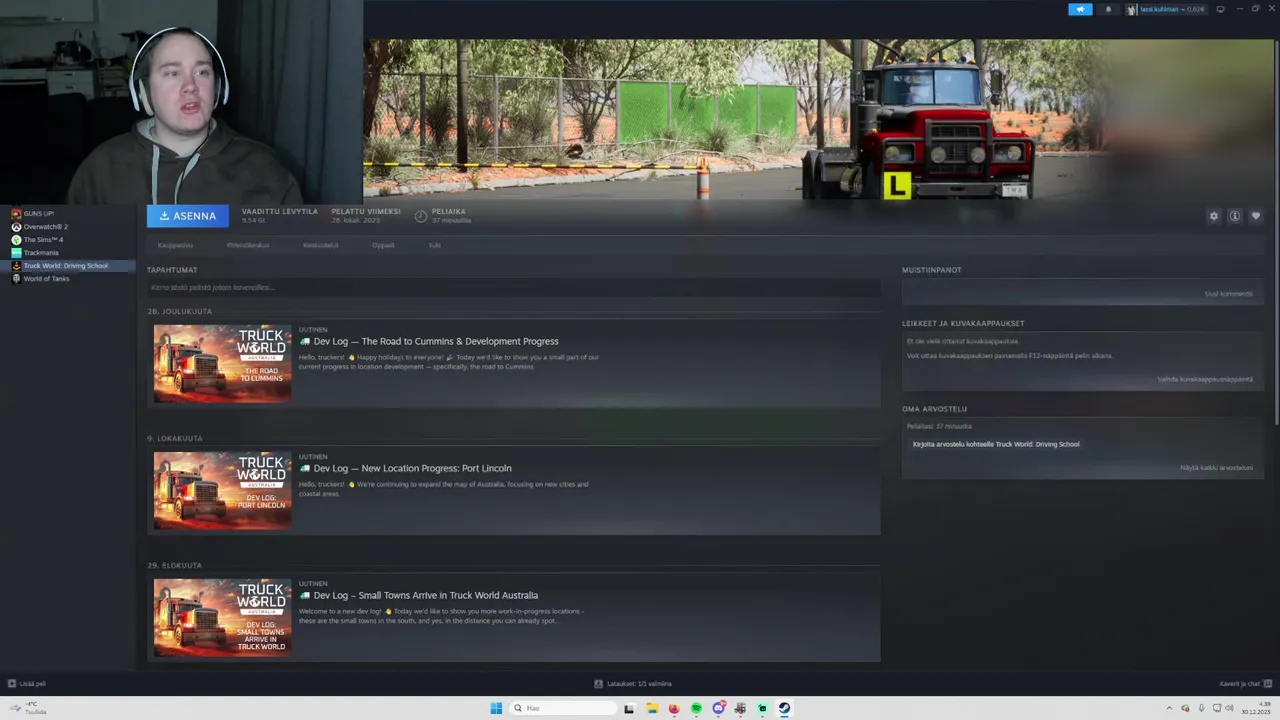Open the lassi.kuhlman account dropdown

tap(1165, 9)
